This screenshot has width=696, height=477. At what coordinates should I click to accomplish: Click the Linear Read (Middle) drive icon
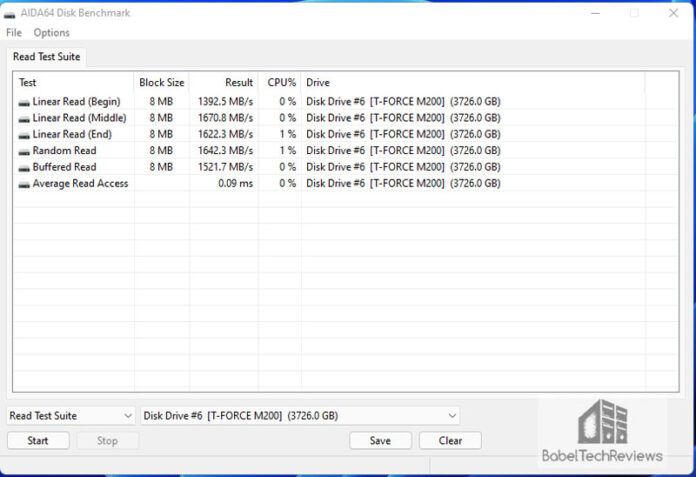pyautogui.click(x=24, y=119)
